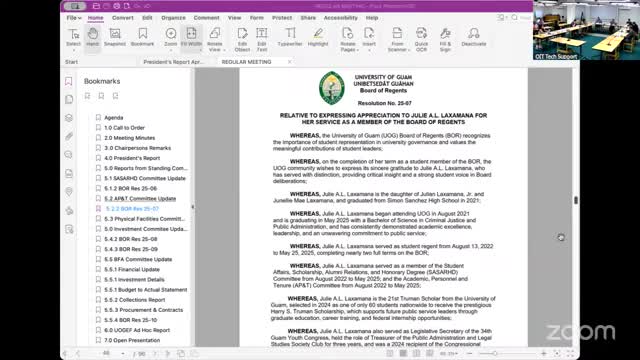Click the Fill & Sign icon

[x=445, y=39]
